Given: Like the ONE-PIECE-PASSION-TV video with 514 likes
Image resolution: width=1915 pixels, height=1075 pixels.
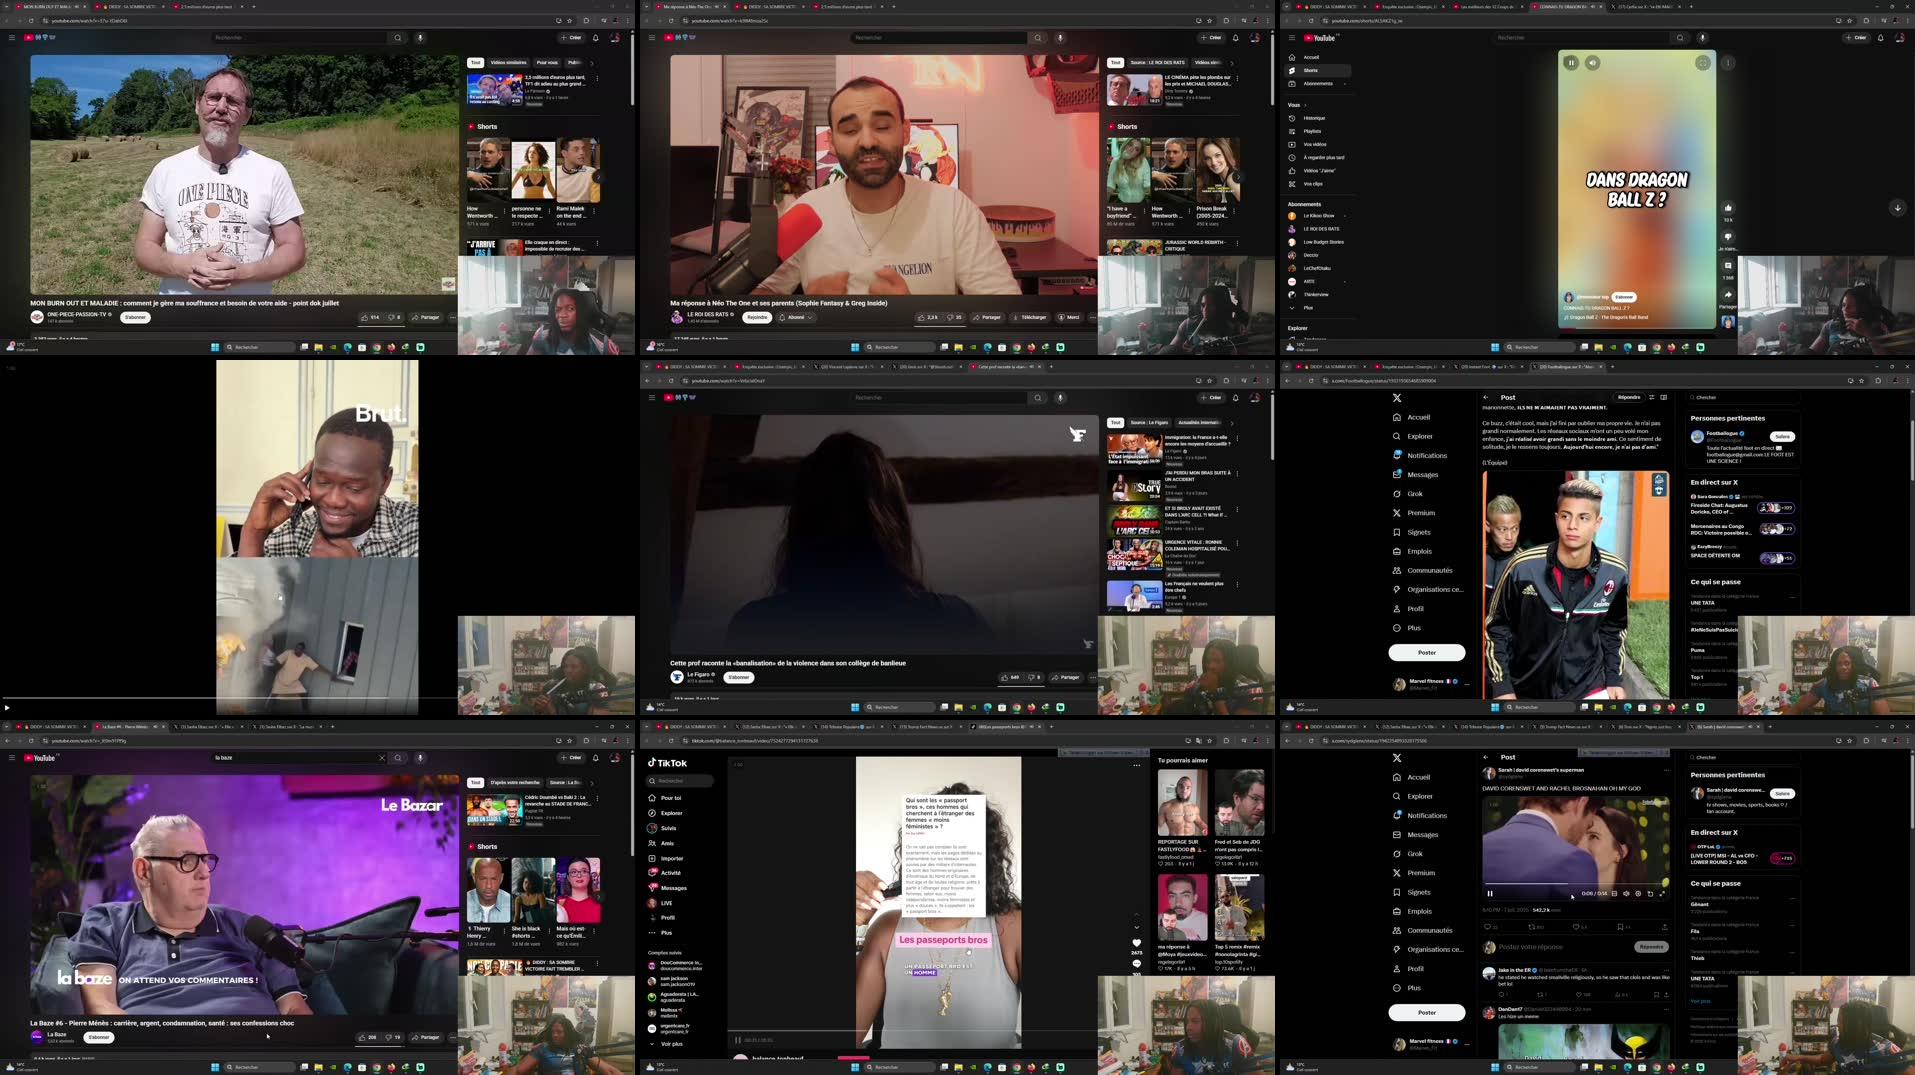Looking at the screenshot, I should (371, 317).
